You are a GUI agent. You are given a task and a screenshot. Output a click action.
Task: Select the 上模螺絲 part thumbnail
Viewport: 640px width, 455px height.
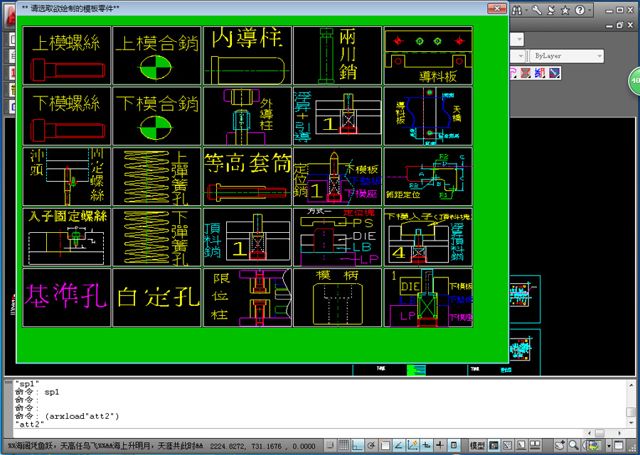coord(67,55)
